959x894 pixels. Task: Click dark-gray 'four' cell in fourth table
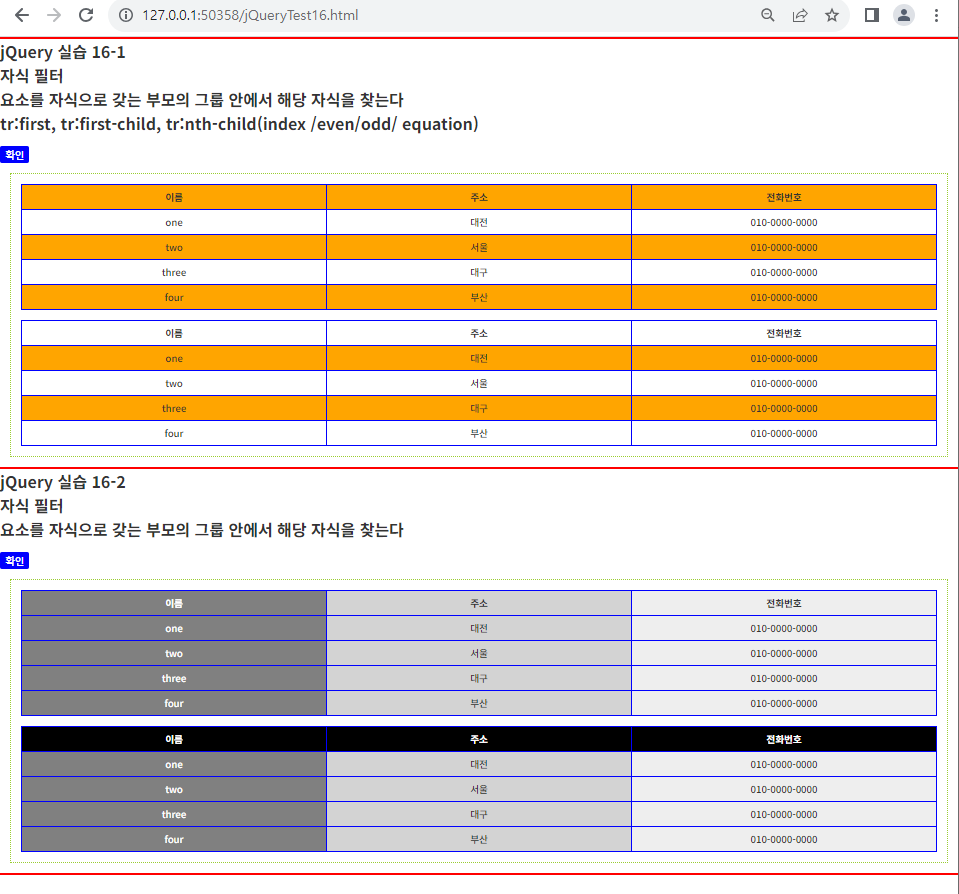[x=174, y=840]
